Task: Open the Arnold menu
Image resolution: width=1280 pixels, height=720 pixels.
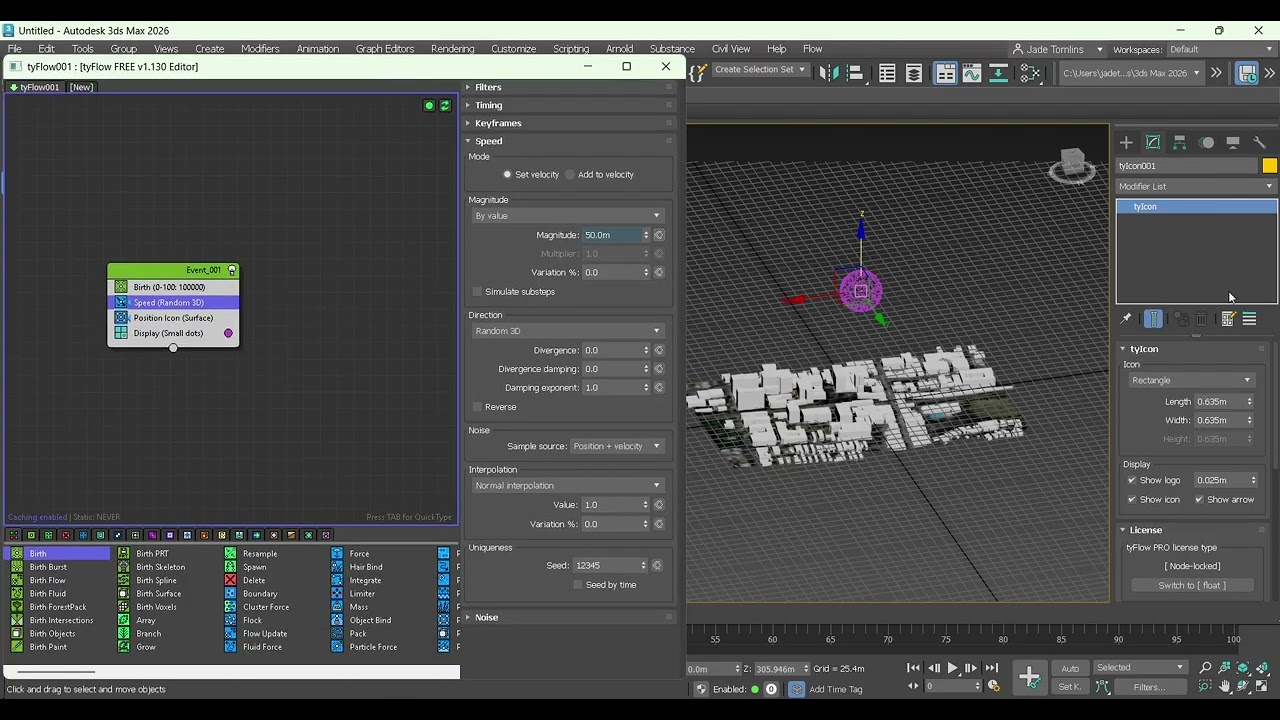Action: pyautogui.click(x=620, y=49)
